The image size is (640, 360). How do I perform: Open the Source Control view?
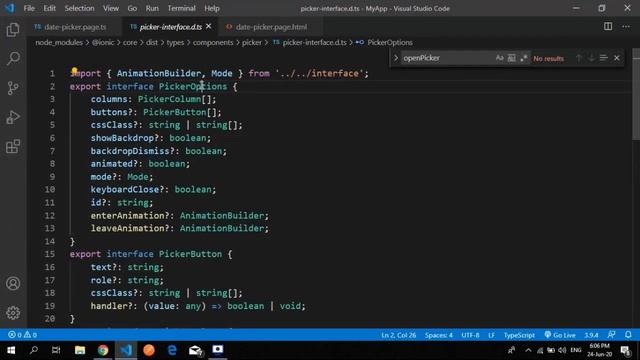[x=13, y=88]
